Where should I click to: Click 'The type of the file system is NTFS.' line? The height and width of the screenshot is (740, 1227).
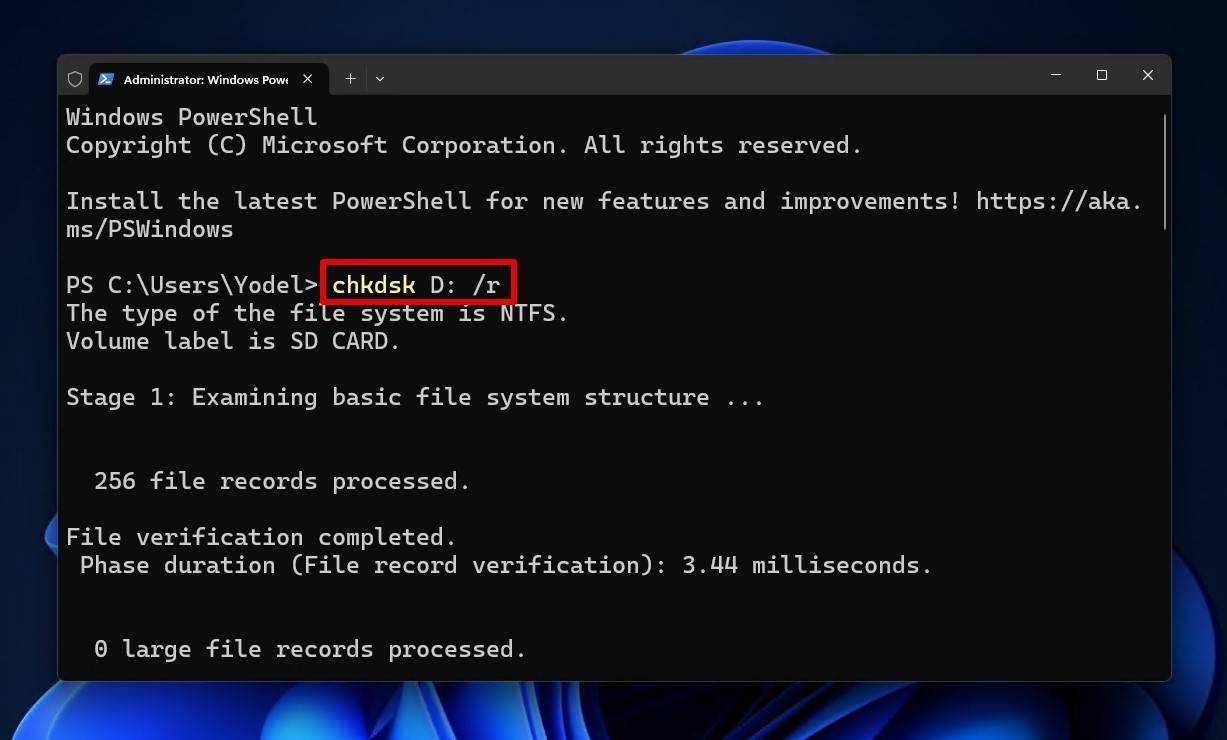317,313
